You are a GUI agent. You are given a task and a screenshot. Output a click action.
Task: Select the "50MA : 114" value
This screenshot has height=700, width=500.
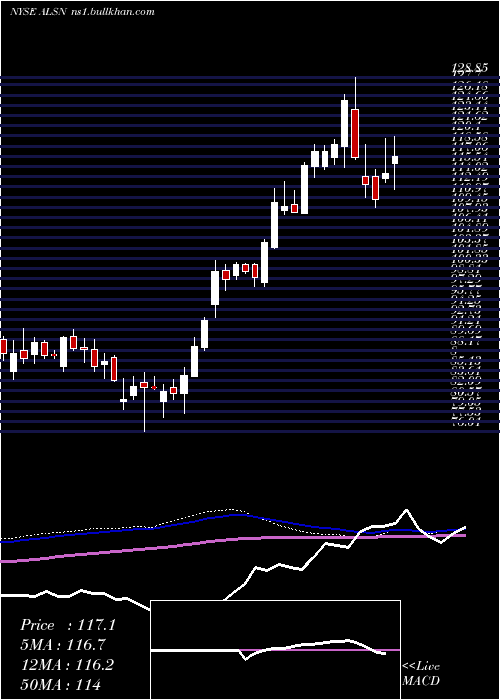tap(60, 684)
